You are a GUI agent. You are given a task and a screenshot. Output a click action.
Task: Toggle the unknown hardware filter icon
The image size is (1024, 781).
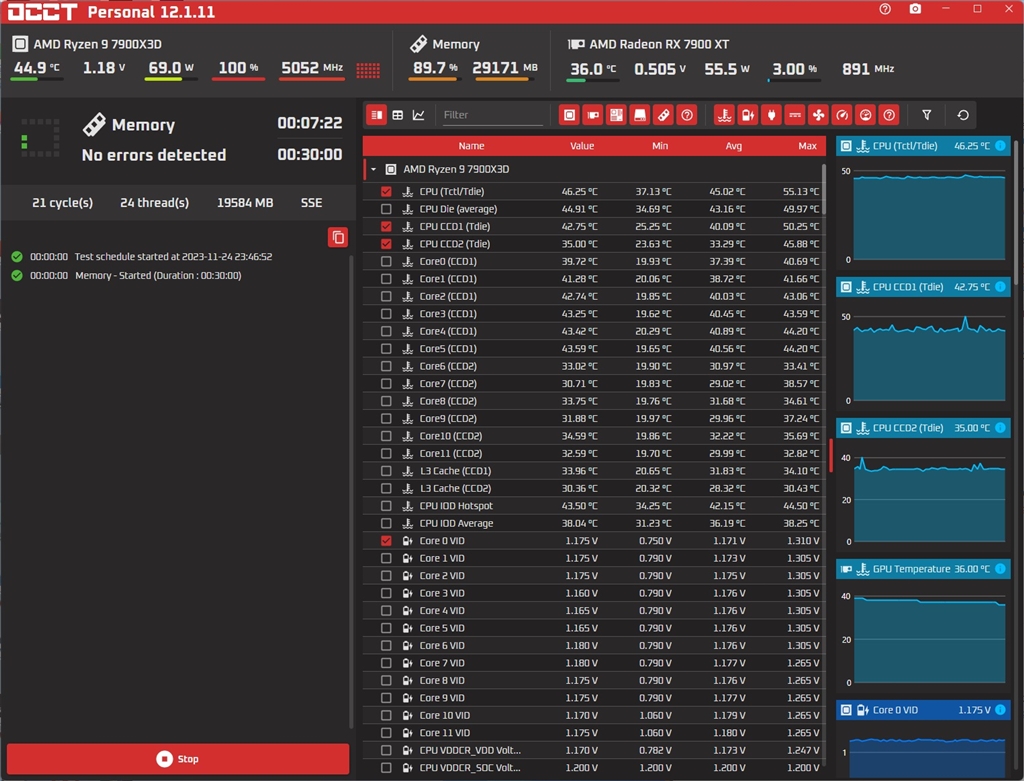pos(687,115)
